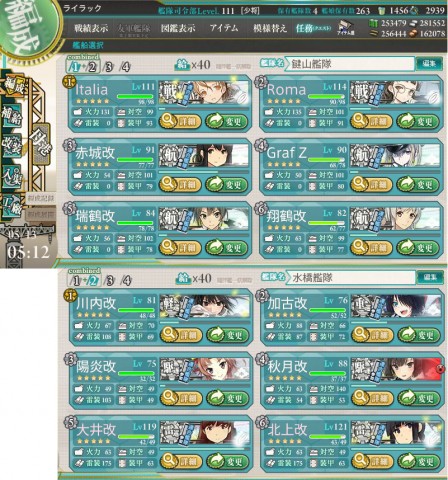Click the fleet name field 鍵山艦隊

tap(351, 64)
